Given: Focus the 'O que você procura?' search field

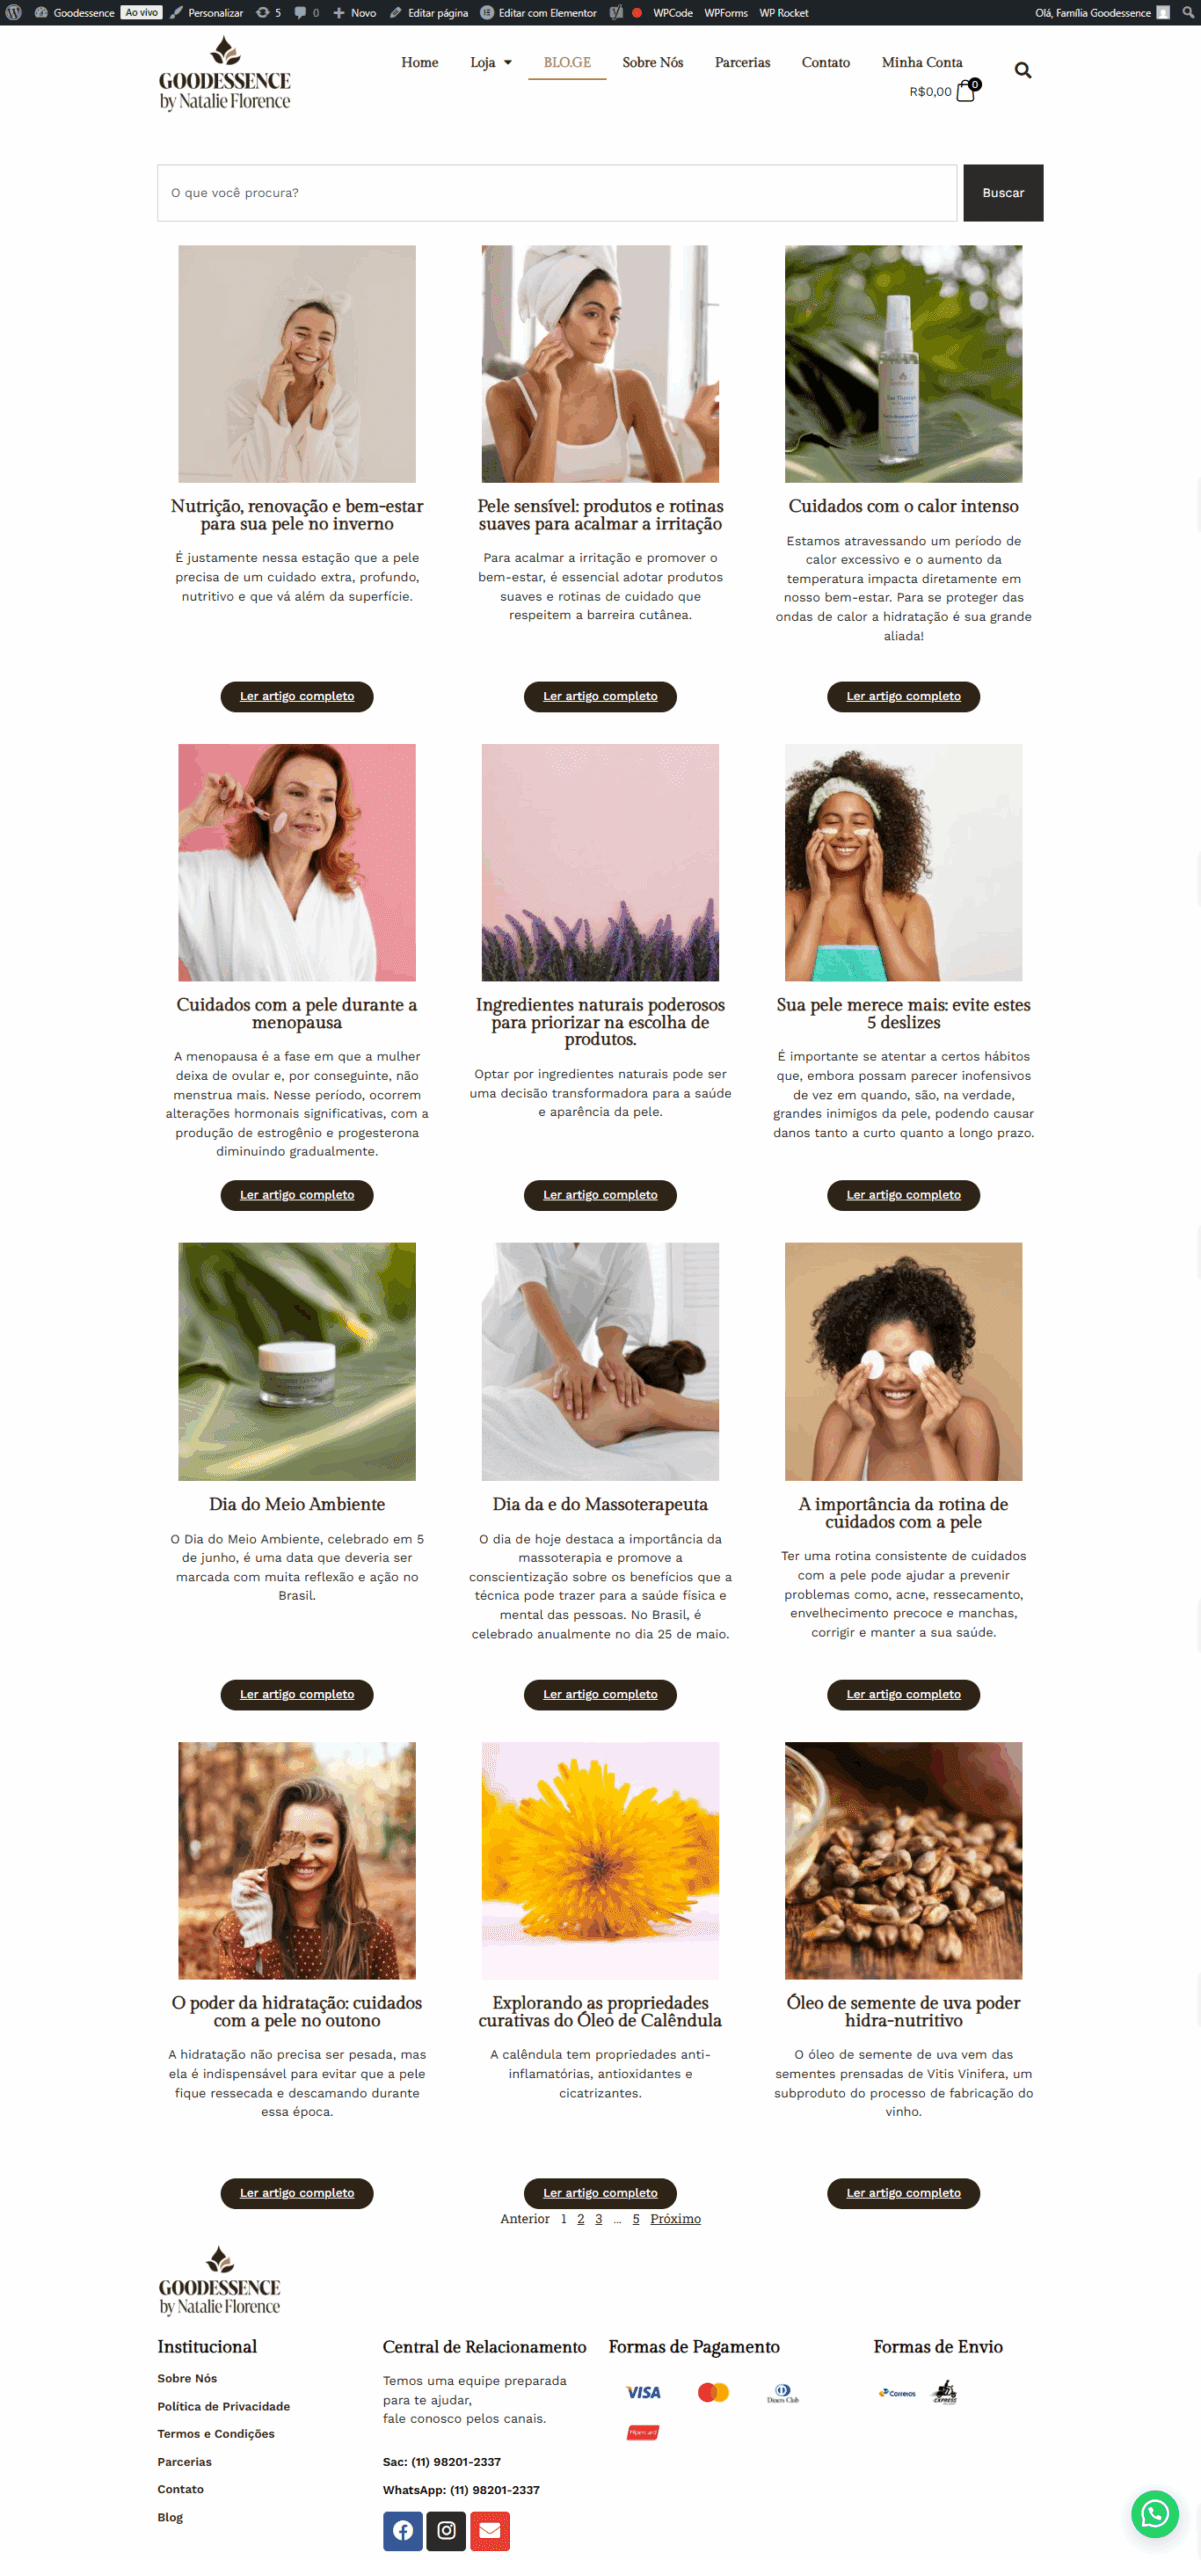Looking at the screenshot, I should pyautogui.click(x=557, y=193).
